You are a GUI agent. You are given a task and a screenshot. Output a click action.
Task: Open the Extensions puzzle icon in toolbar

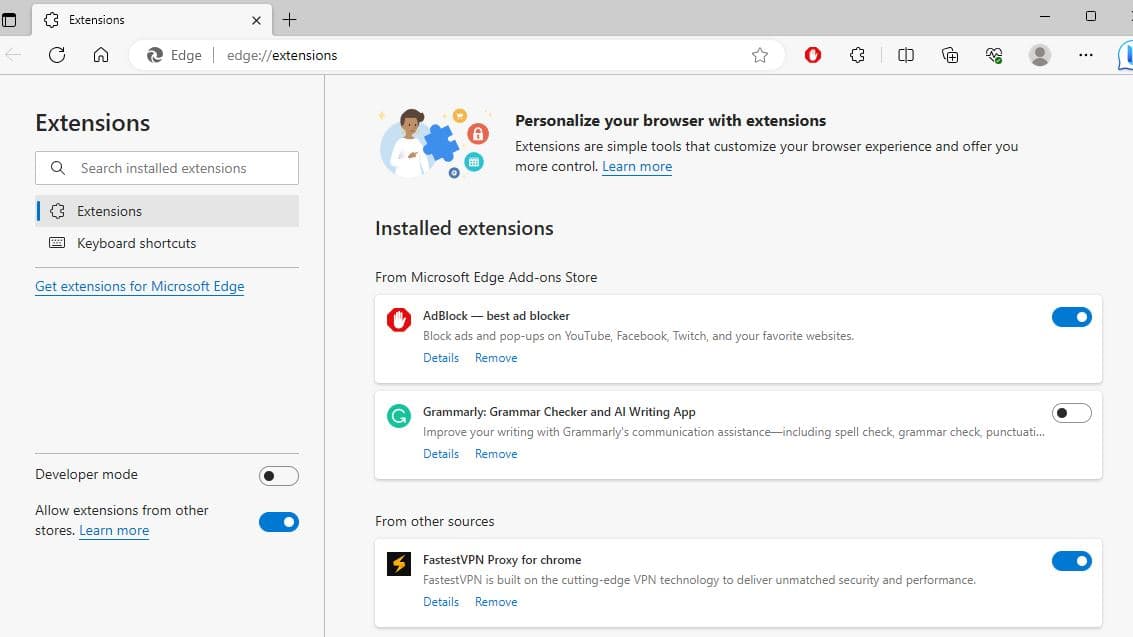click(x=857, y=55)
